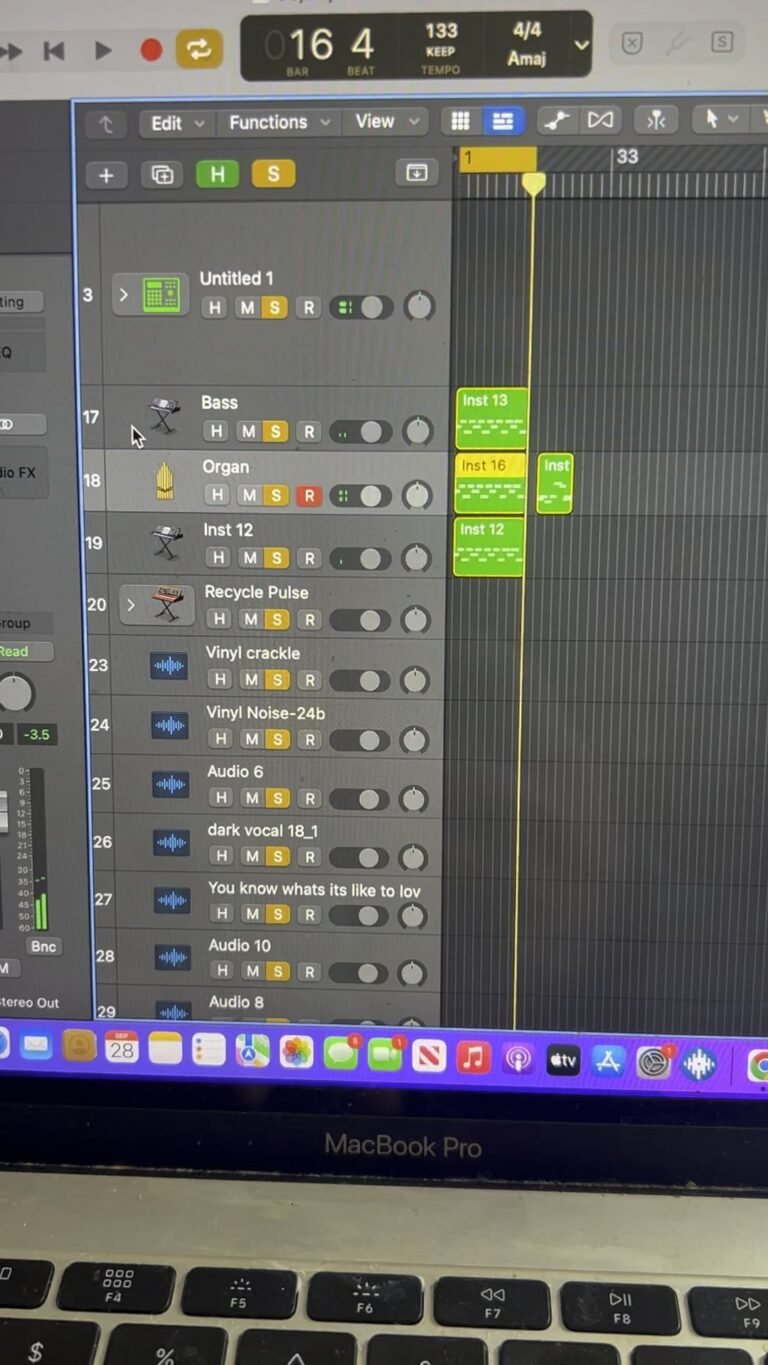Expand the Untitled 1 track stack

123,295
